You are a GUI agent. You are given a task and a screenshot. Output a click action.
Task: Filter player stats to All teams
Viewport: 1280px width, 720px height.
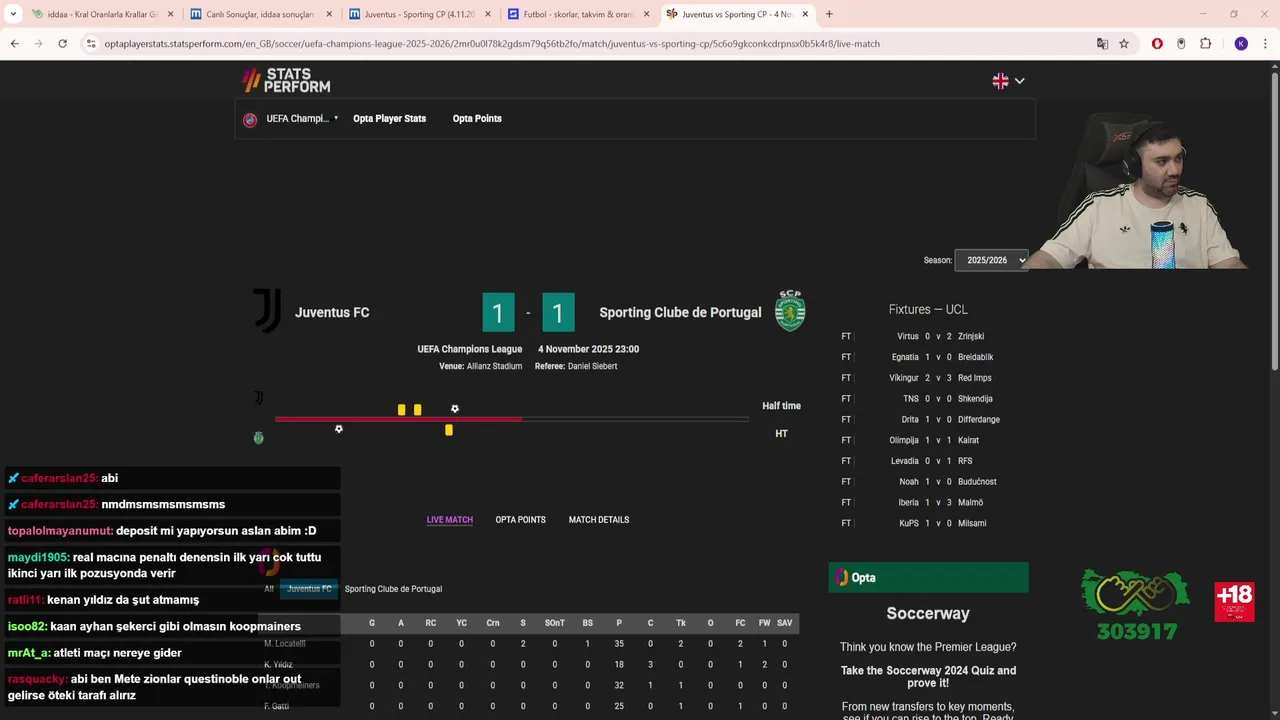click(269, 589)
